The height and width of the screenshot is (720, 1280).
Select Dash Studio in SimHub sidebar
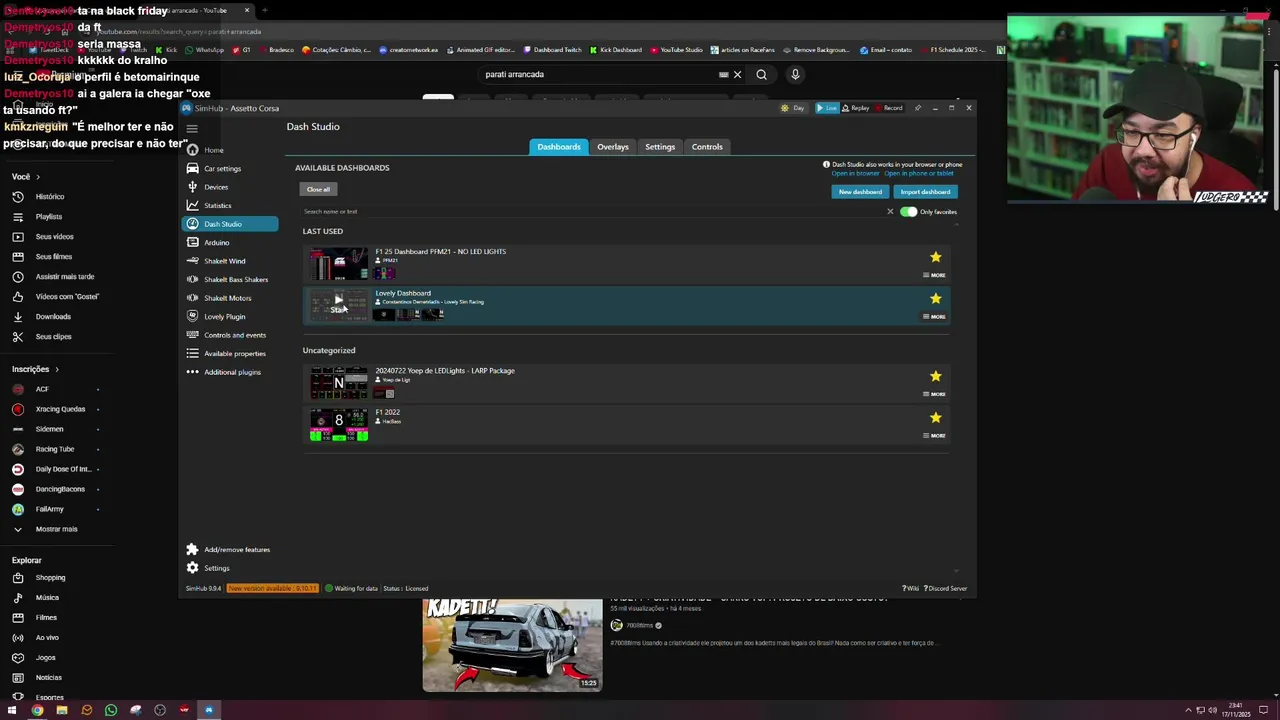click(229, 224)
